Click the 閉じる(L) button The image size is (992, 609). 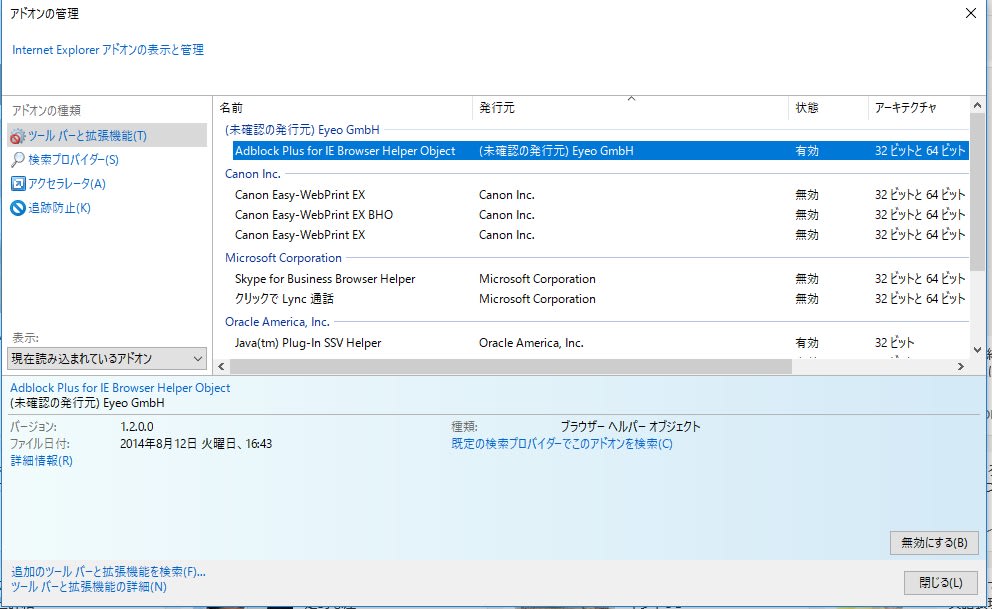tap(941, 582)
